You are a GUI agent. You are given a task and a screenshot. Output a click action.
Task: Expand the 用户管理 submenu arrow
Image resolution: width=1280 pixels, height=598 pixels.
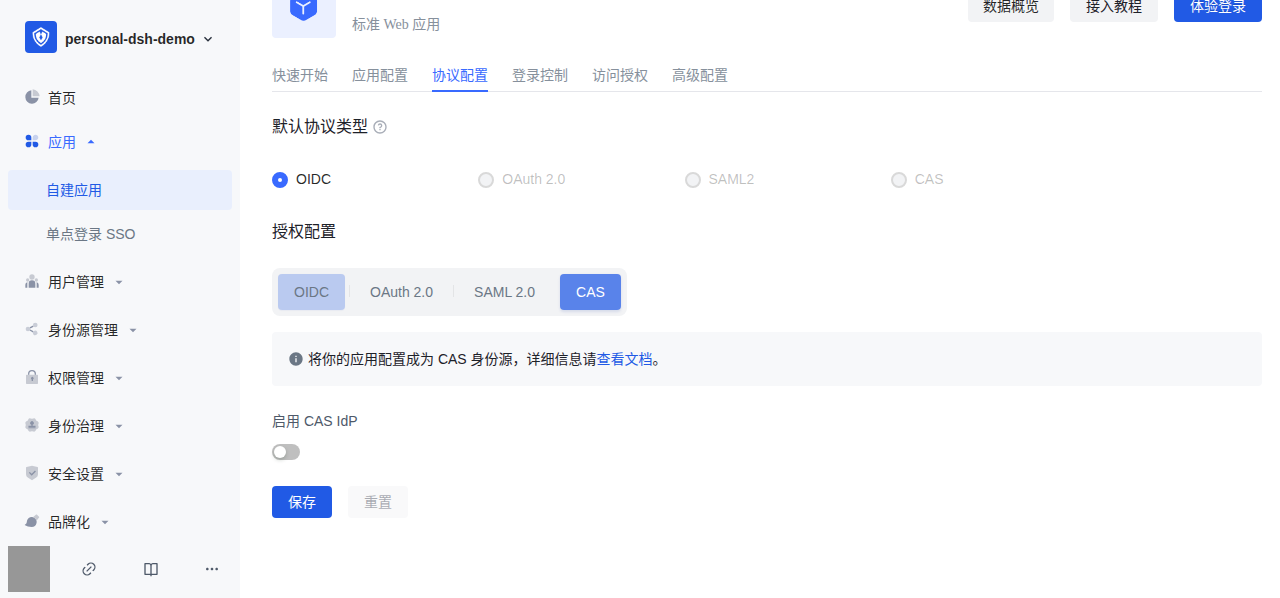[x=119, y=282]
